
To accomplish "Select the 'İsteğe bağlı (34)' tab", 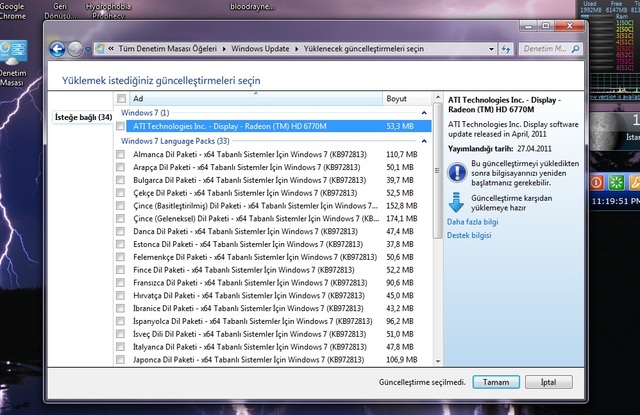I will click(83, 117).
